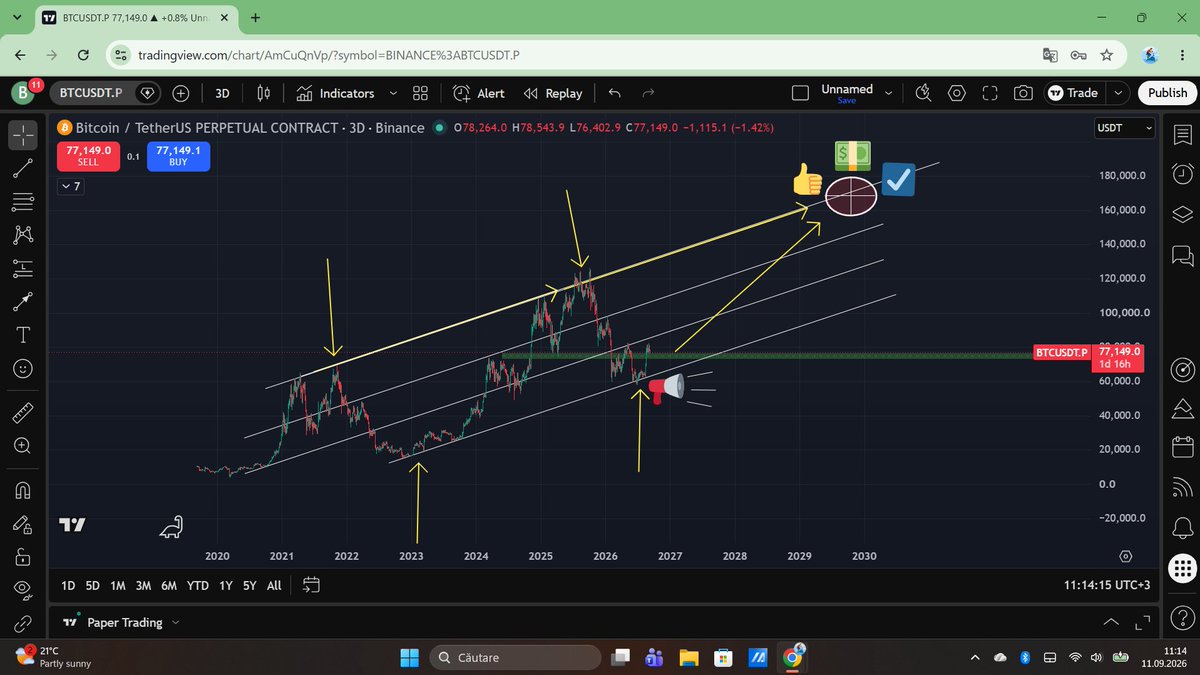Screen dimensions: 1200x675
Task: Open the USDT currency dropdown
Action: [x=1124, y=128]
